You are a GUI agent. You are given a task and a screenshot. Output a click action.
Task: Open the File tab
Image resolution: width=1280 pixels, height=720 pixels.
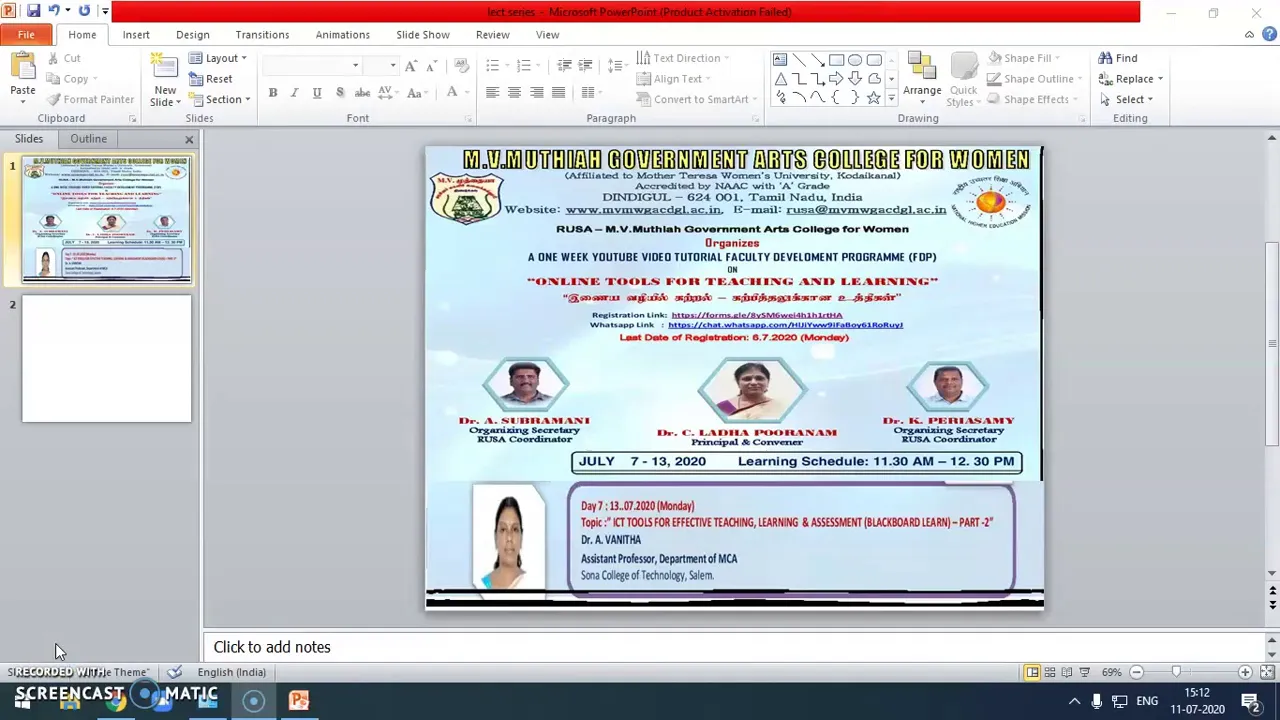coord(26,35)
